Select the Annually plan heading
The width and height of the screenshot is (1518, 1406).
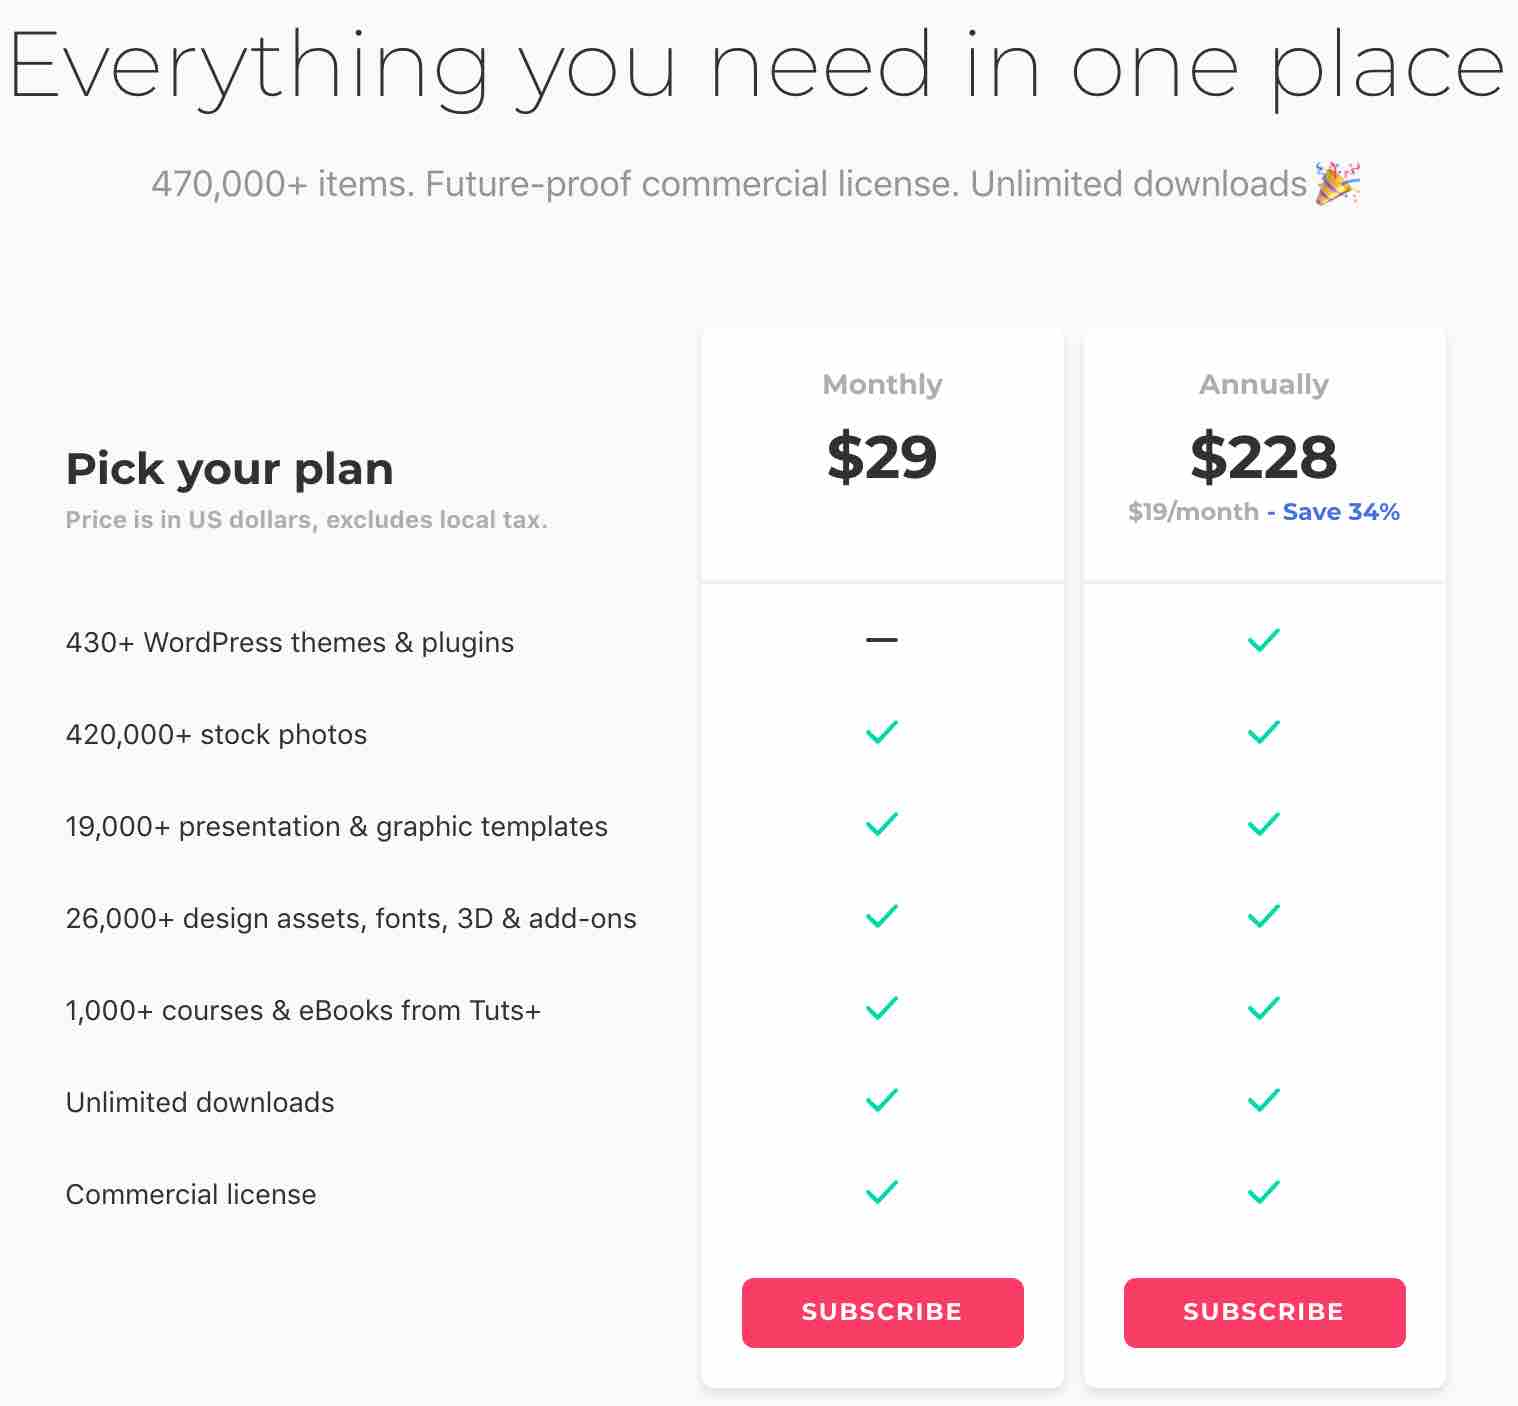pos(1264,385)
